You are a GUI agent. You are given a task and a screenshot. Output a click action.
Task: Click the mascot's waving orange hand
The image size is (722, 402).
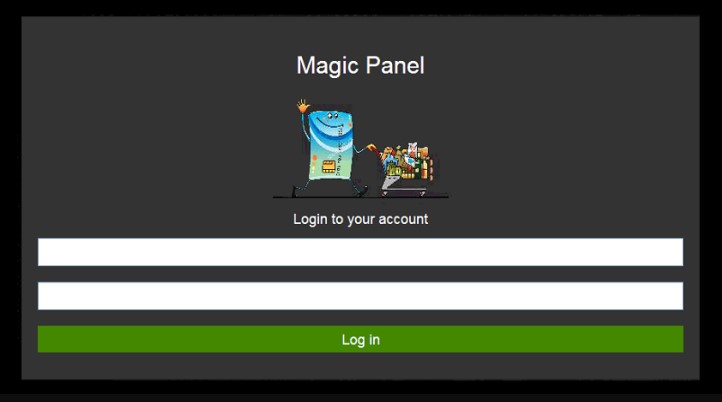[303, 106]
